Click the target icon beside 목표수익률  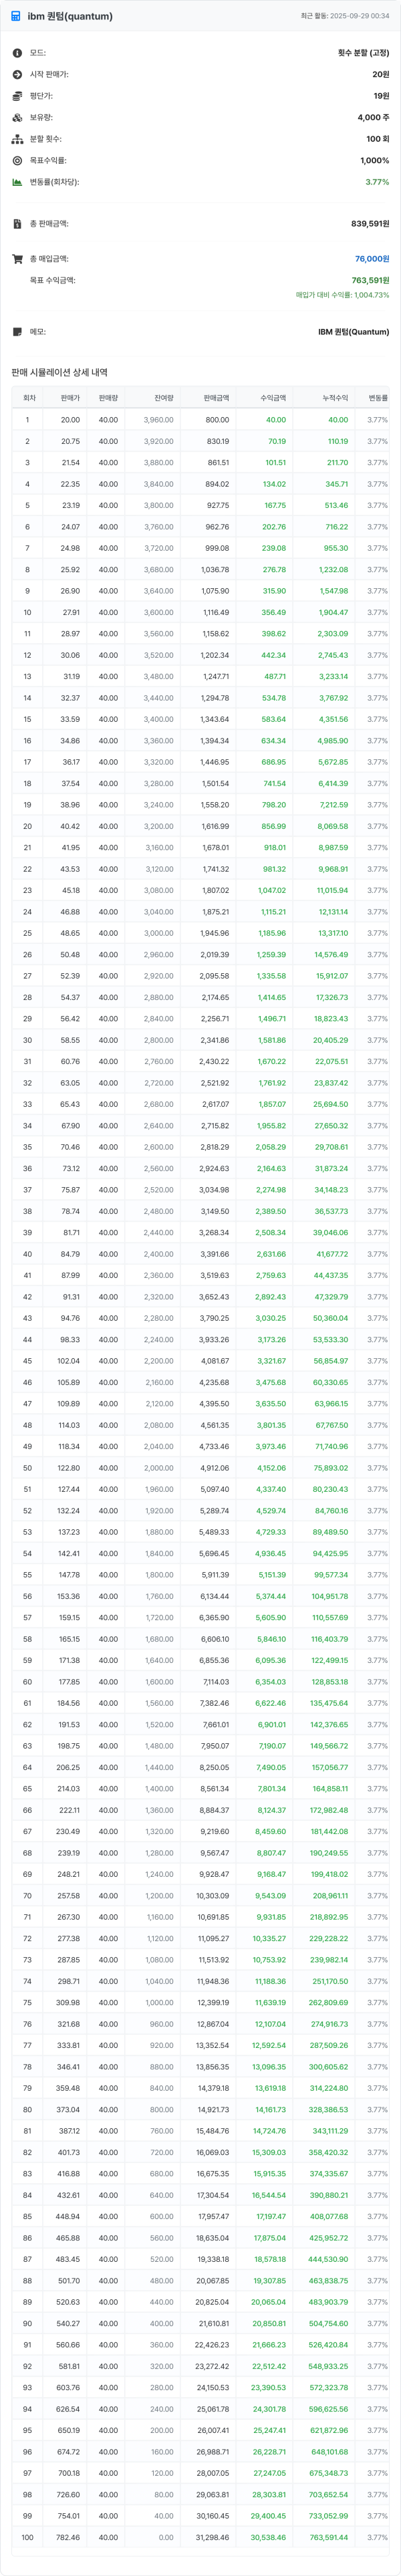17,161
